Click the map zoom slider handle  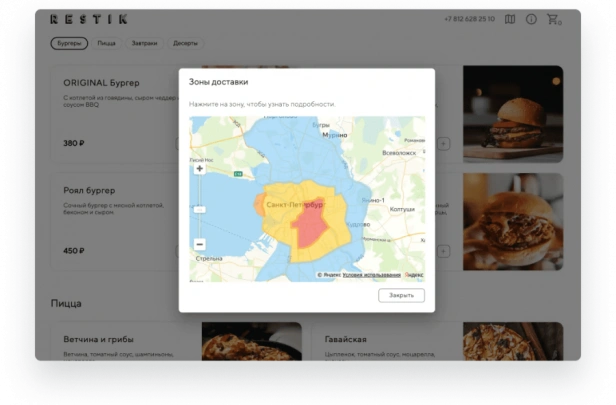[199, 209]
